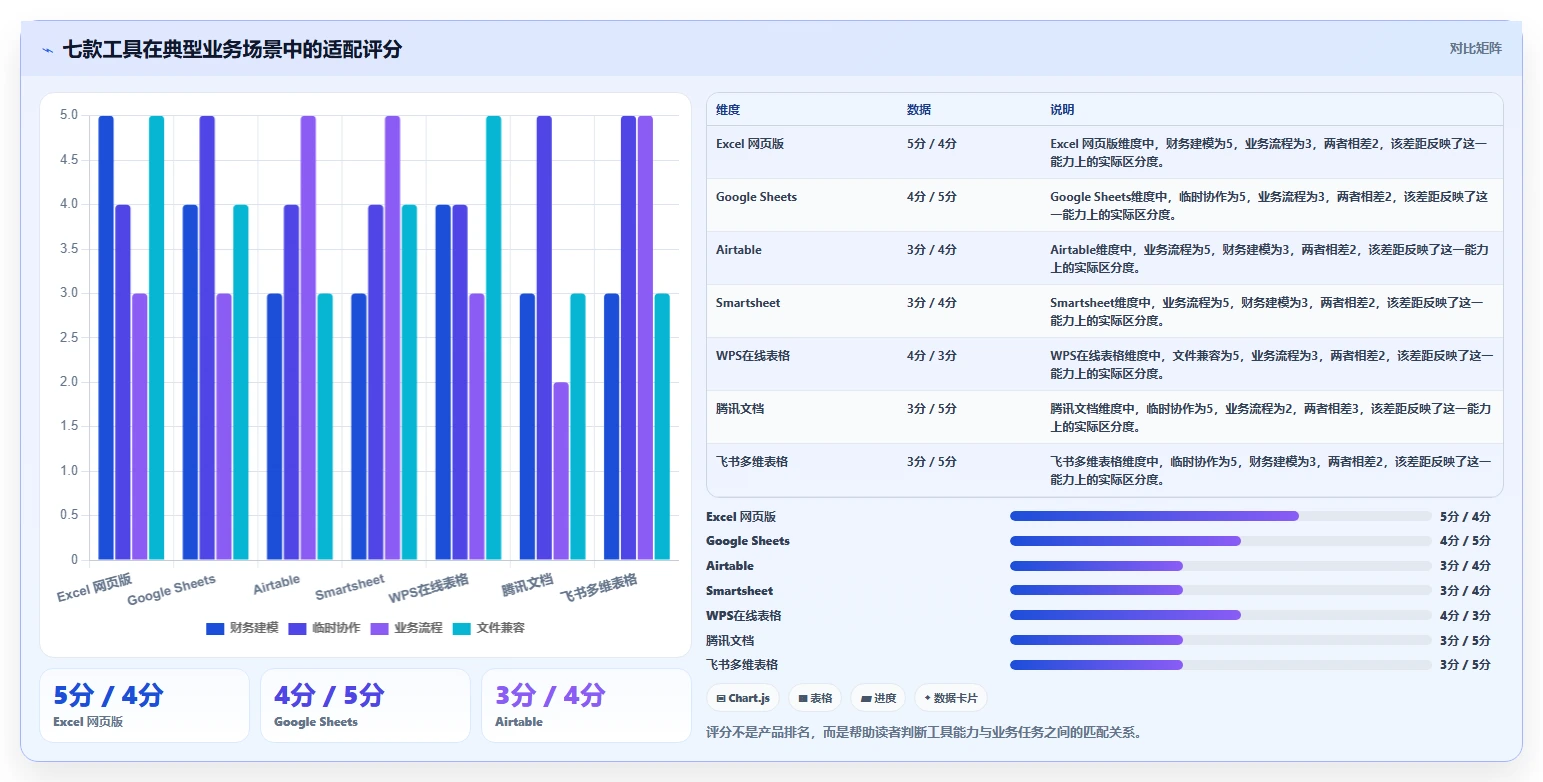Click the 七款工具在典型业务场景中的适配评分 title
The height and width of the screenshot is (782, 1543).
[232, 49]
